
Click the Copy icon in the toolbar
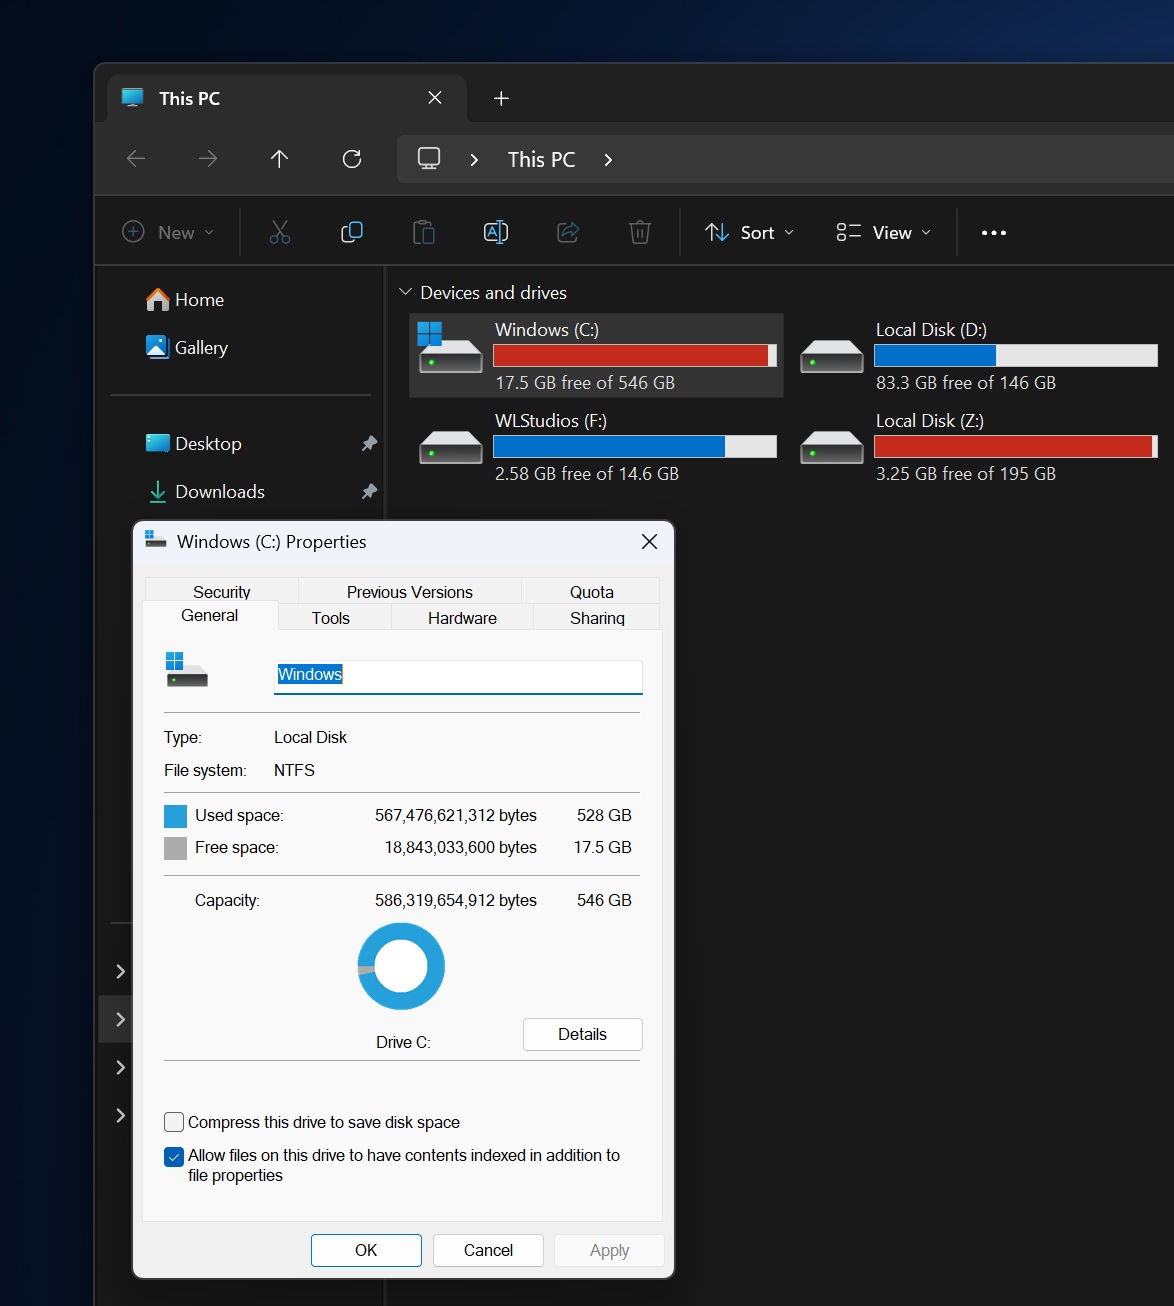tap(351, 231)
